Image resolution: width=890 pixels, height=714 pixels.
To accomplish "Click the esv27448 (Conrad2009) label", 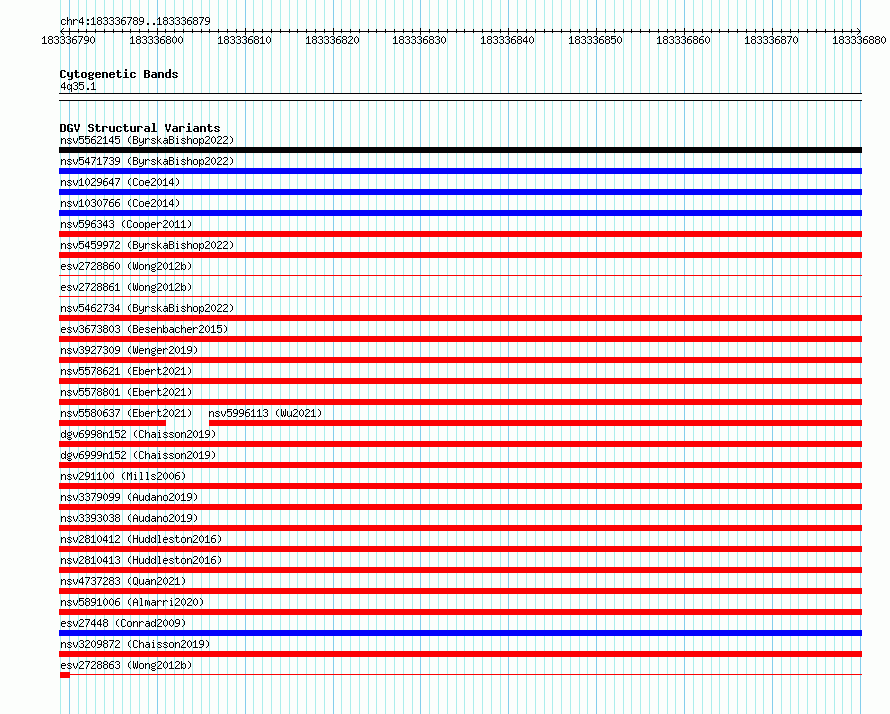I will (x=123, y=623).
